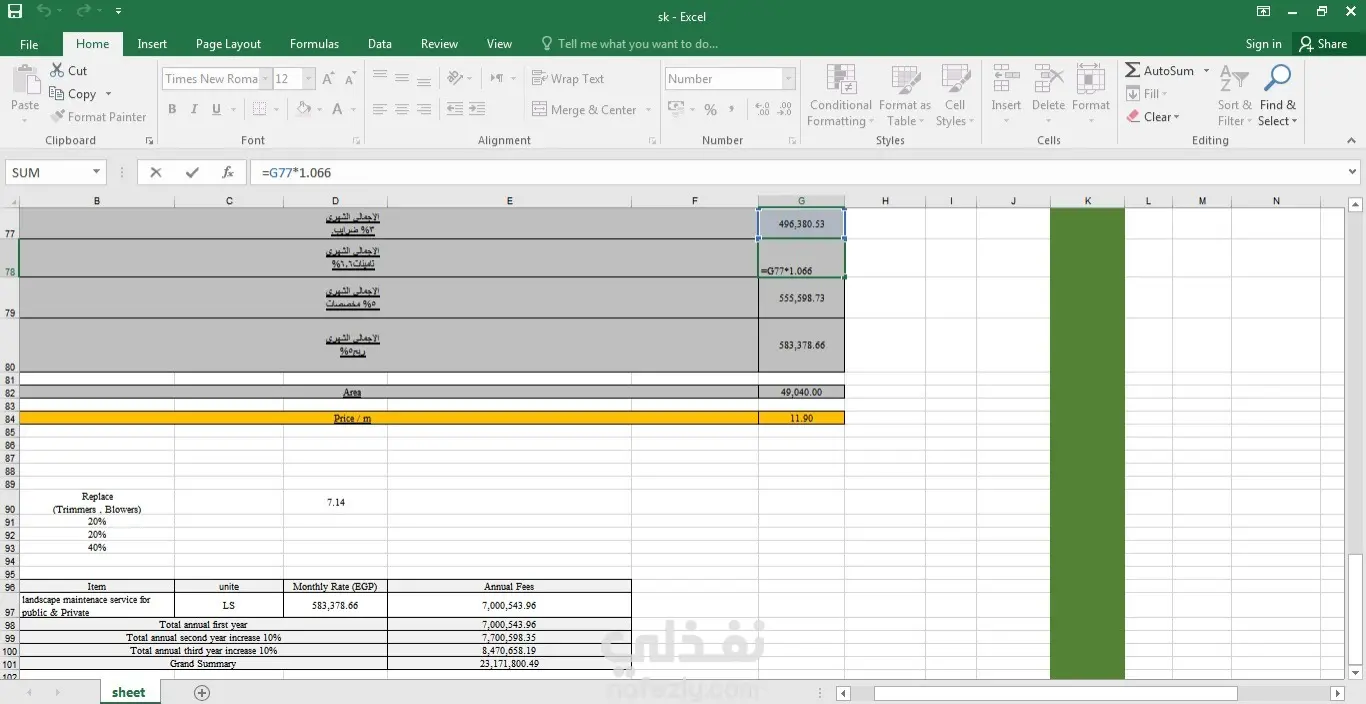Open the Name Box dropdown arrow
Image resolution: width=1366 pixels, height=704 pixels.
(96, 173)
